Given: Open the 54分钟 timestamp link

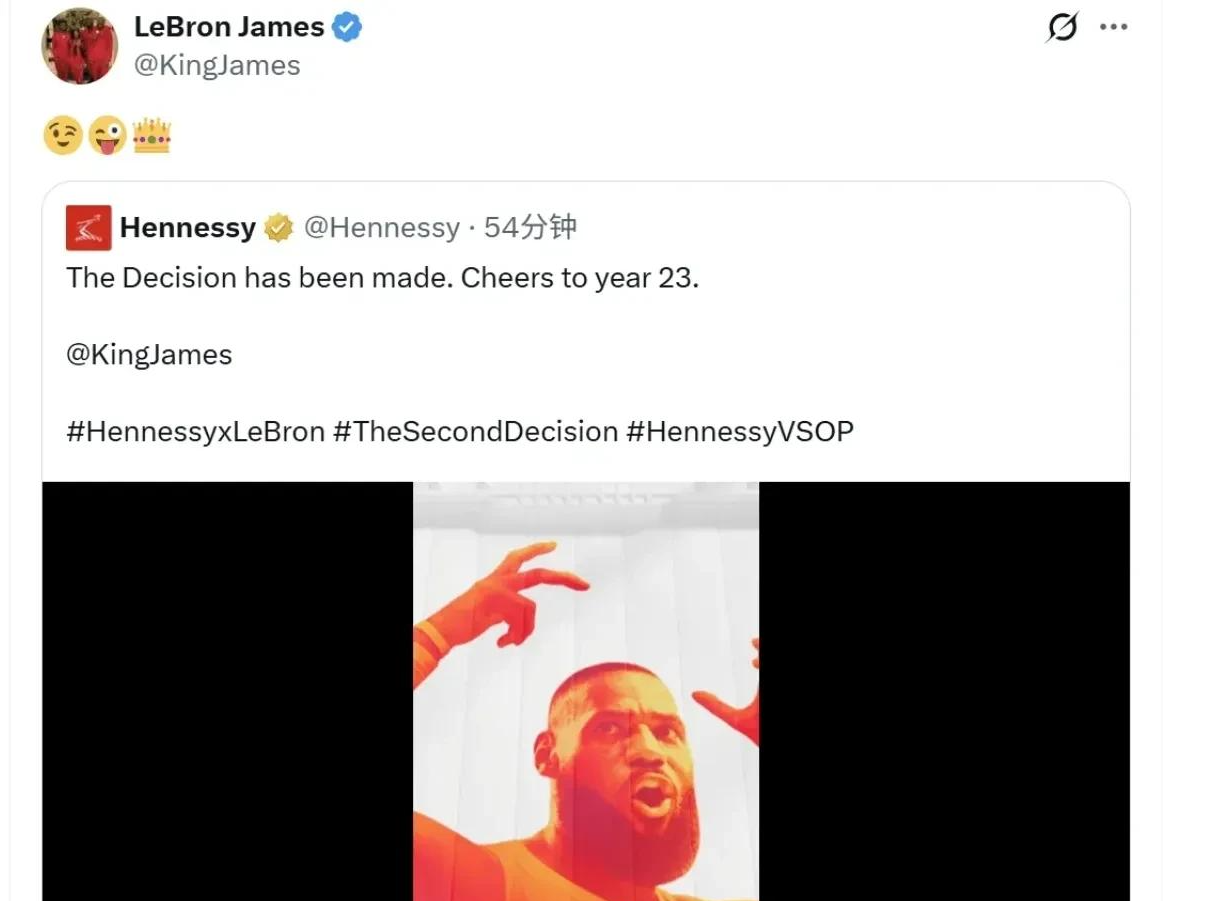Looking at the screenshot, I should pos(530,228).
